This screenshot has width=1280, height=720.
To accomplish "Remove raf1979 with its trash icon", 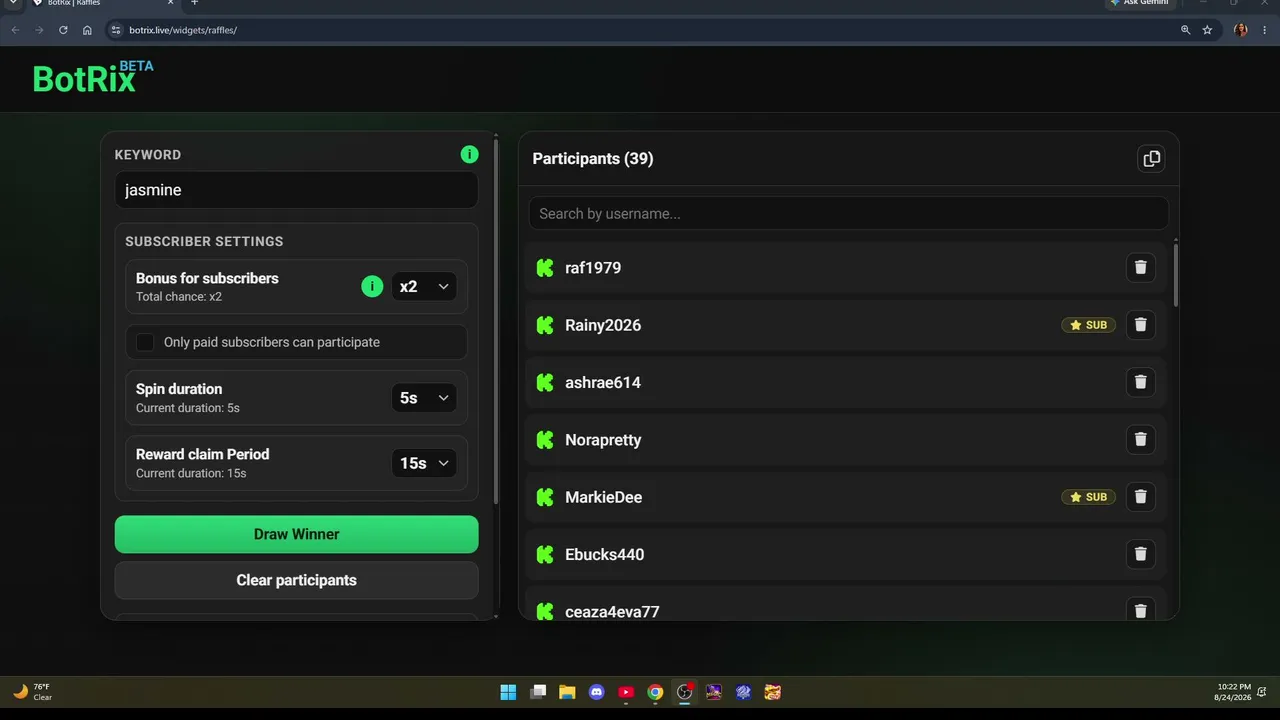I will (x=1140, y=267).
